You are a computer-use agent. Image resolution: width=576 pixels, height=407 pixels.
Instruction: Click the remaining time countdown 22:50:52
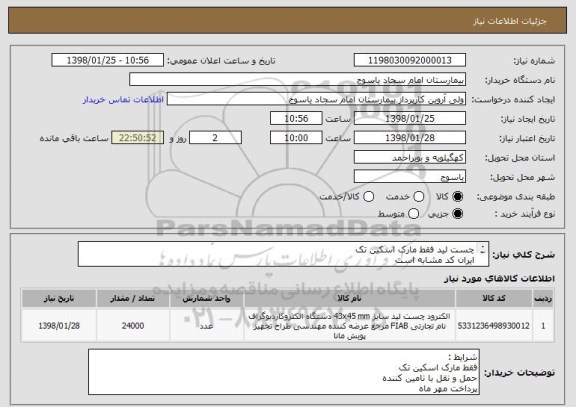[138, 138]
